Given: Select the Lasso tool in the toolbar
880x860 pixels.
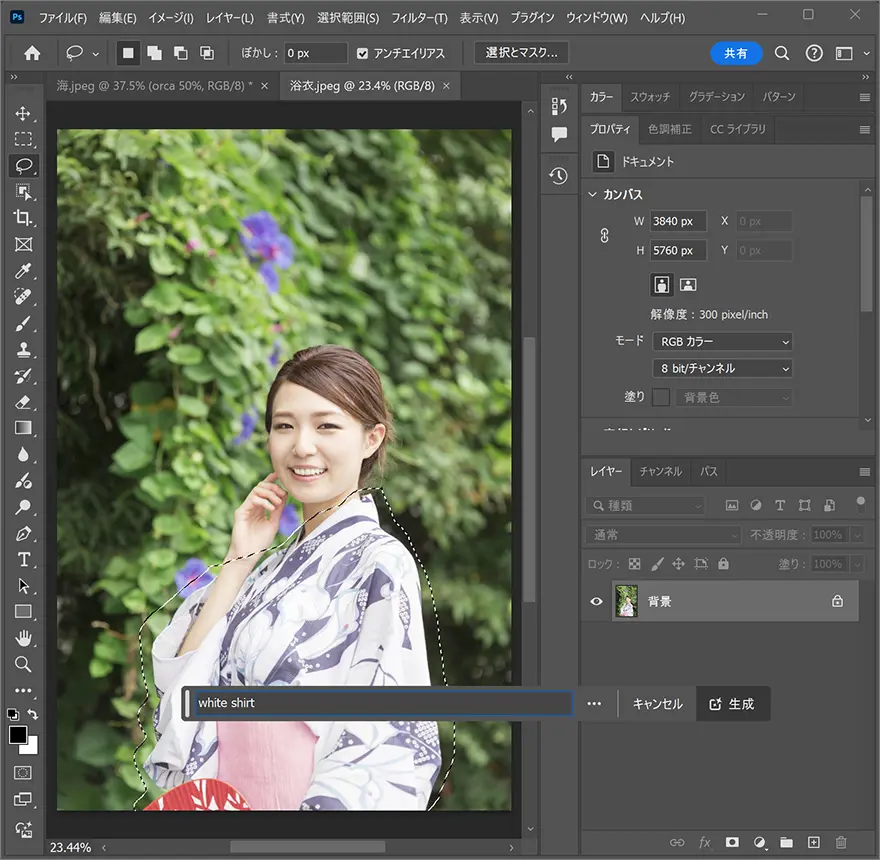Looking at the screenshot, I should 23,166.
